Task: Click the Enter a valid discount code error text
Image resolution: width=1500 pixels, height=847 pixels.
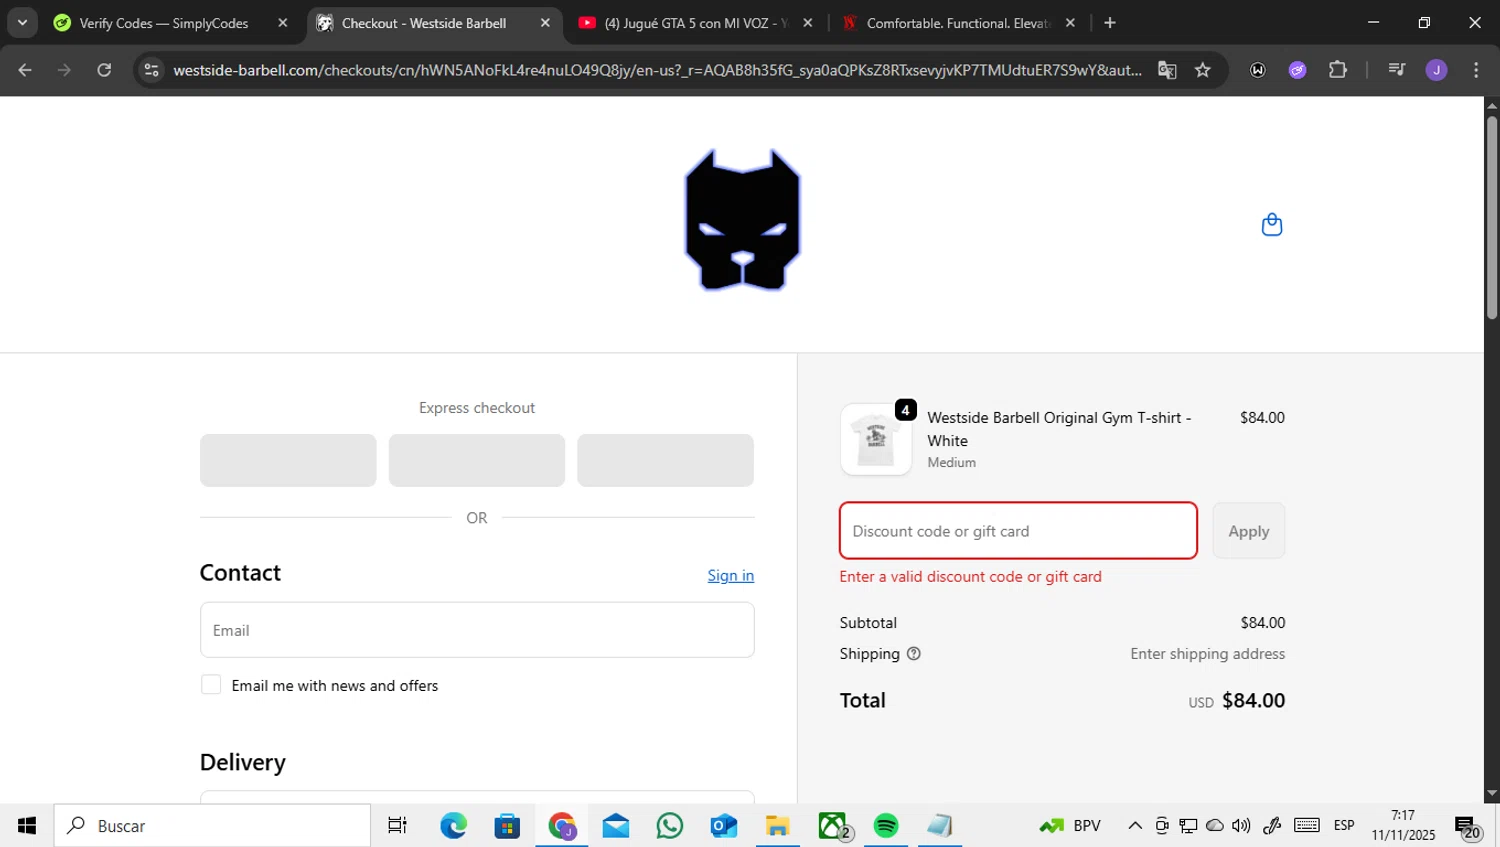Action: (x=970, y=577)
